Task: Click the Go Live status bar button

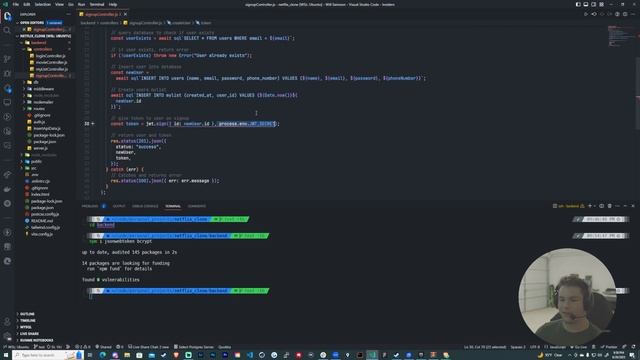Action: pos(578,347)
